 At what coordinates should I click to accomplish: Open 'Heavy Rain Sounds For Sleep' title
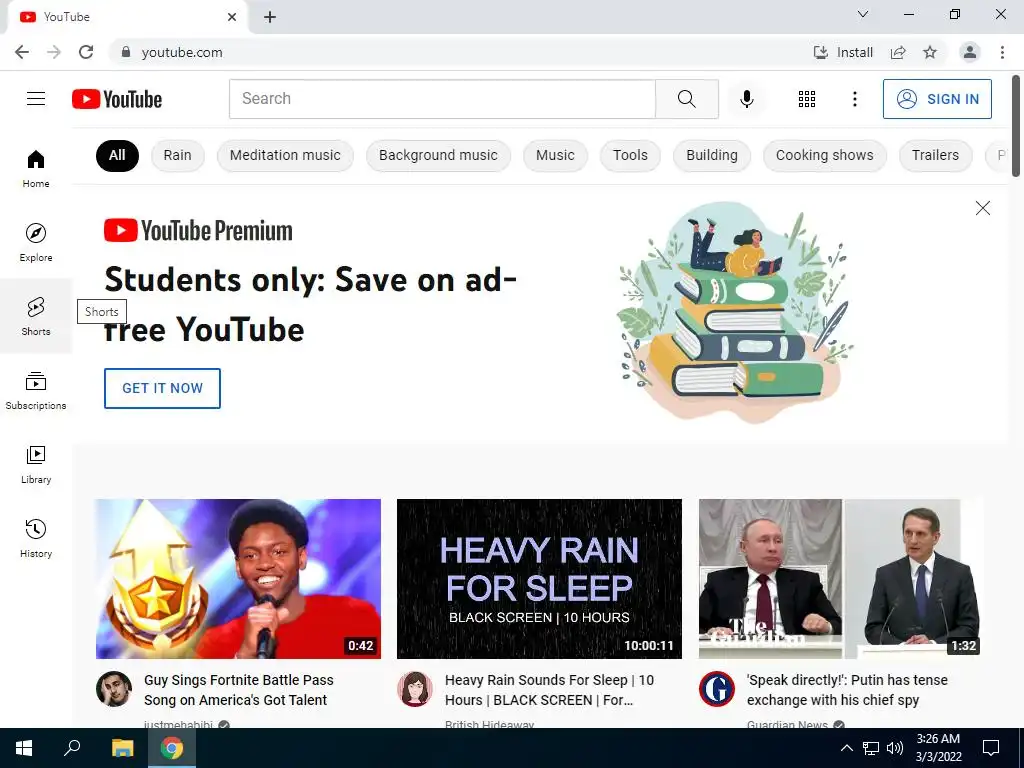point(549,690)
